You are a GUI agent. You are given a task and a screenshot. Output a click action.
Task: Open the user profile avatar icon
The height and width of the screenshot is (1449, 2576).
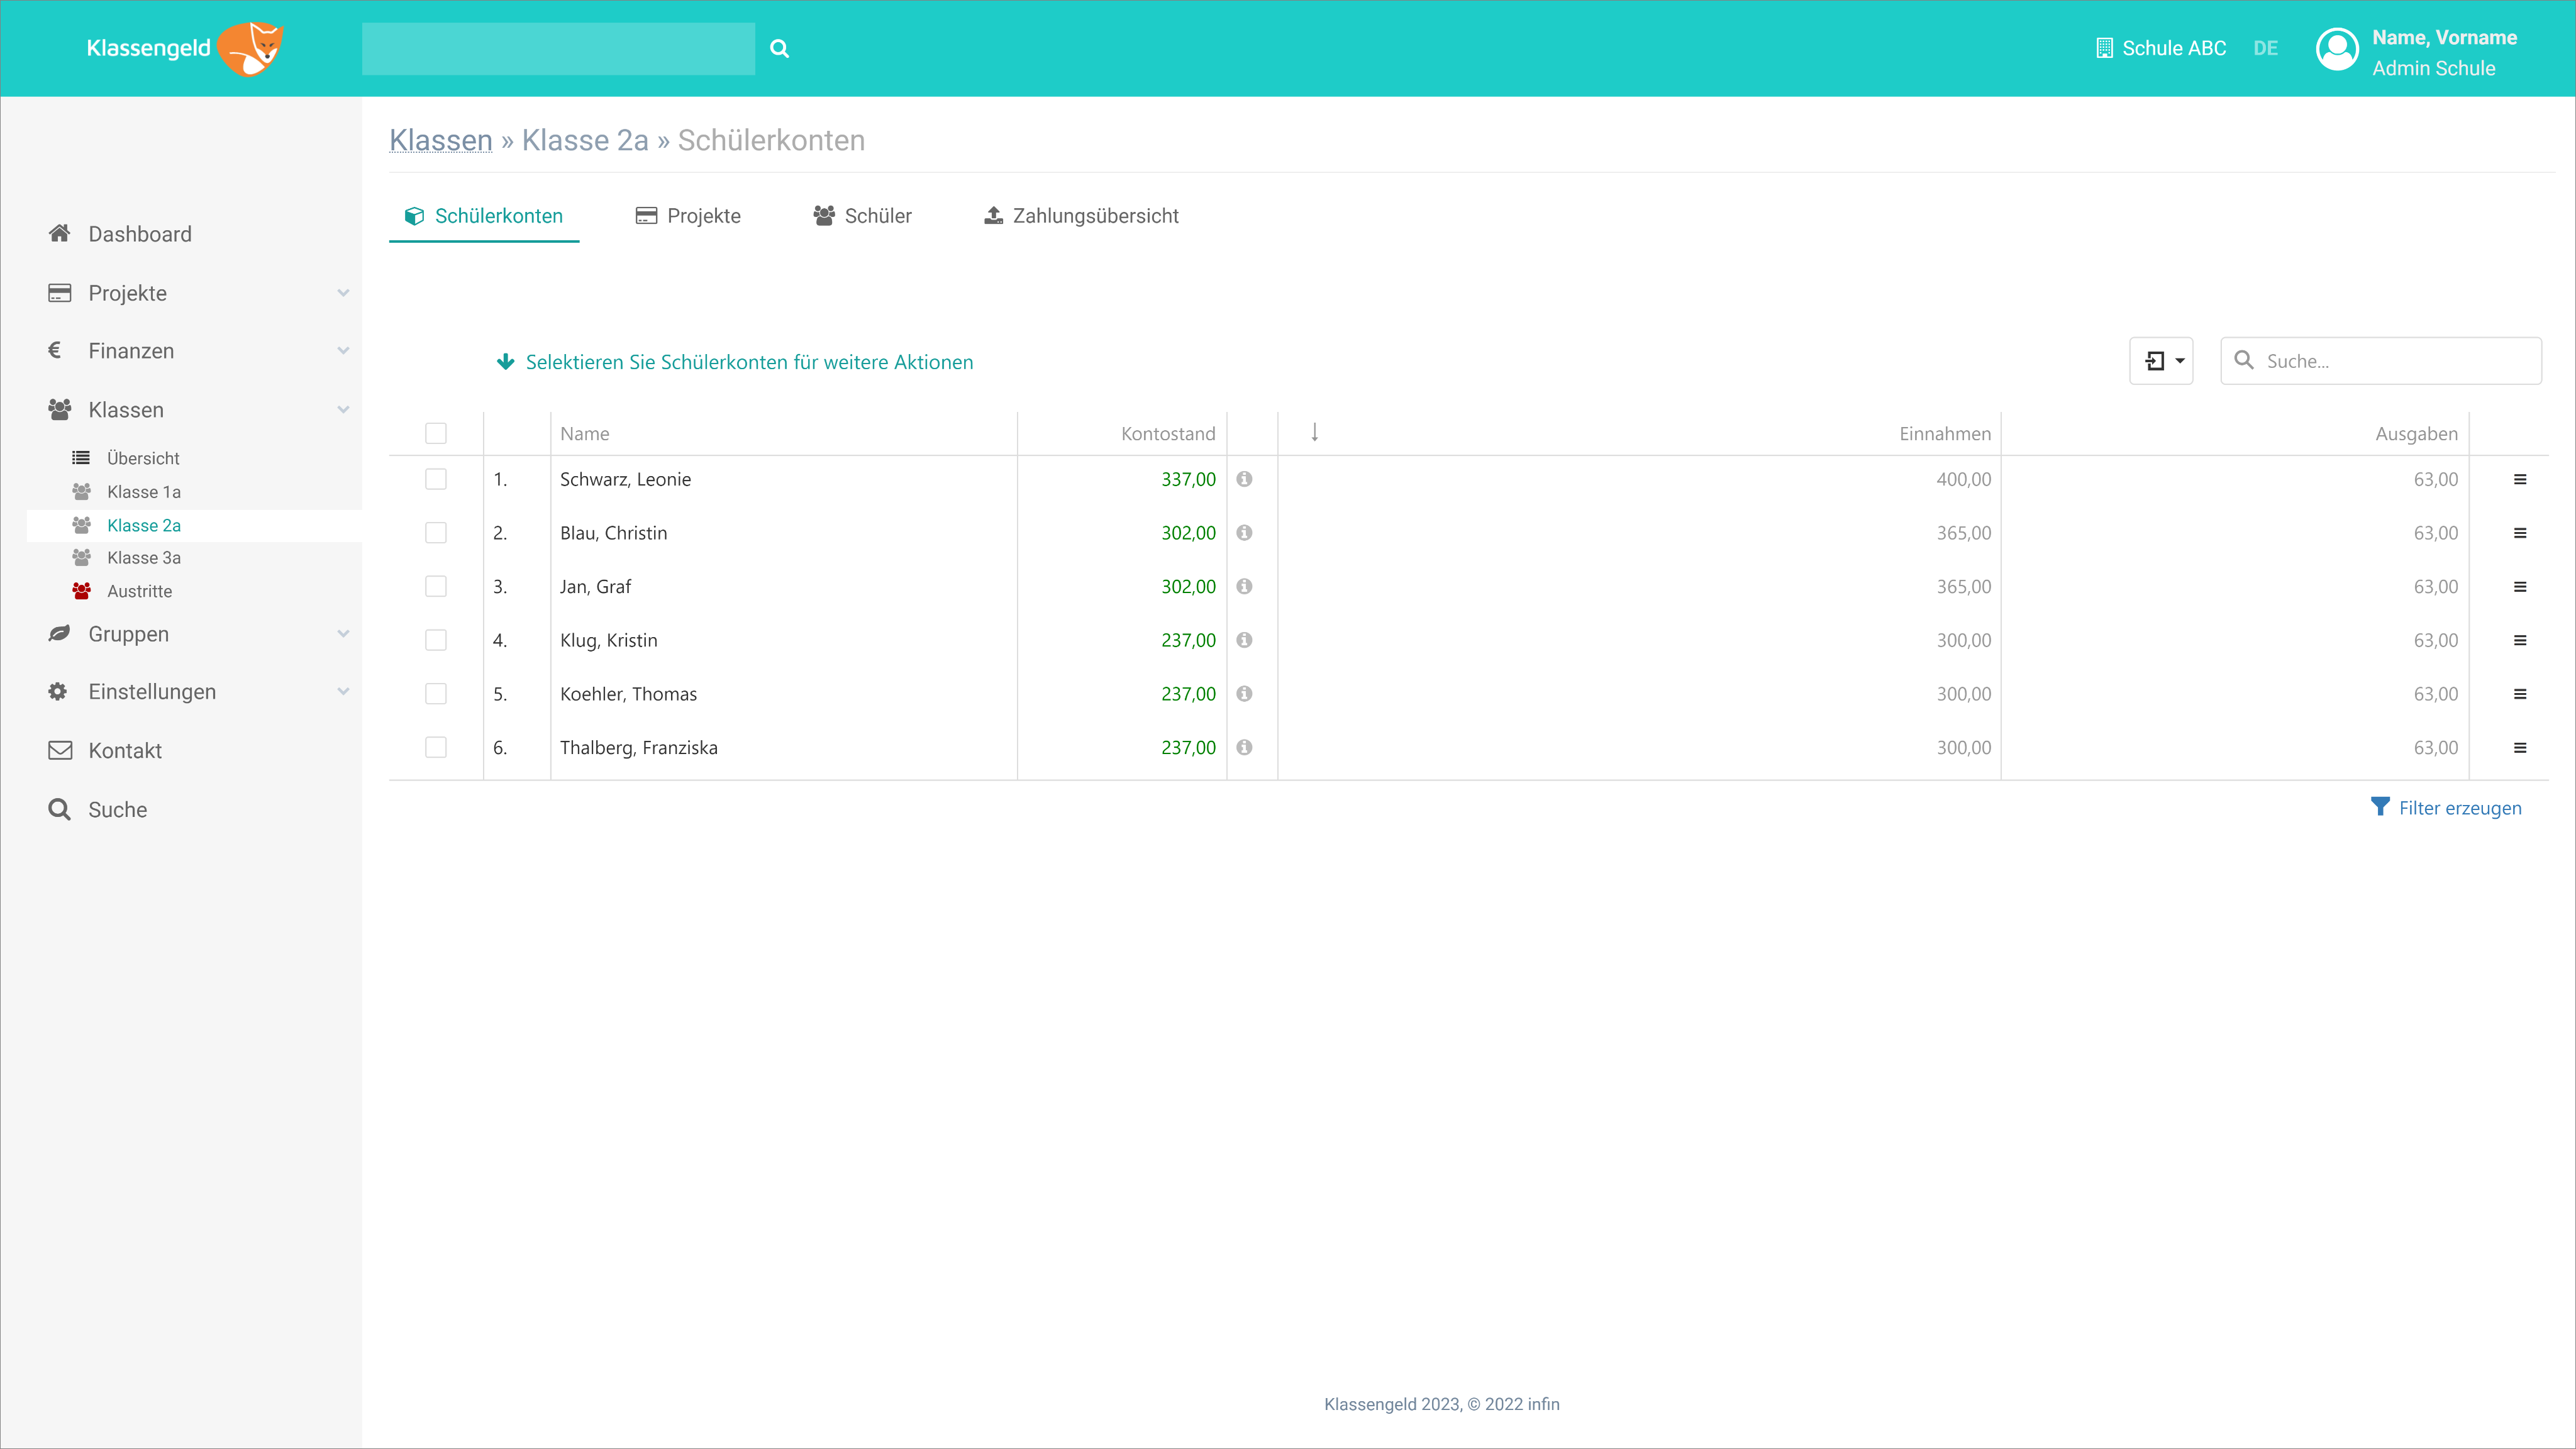2337,49
